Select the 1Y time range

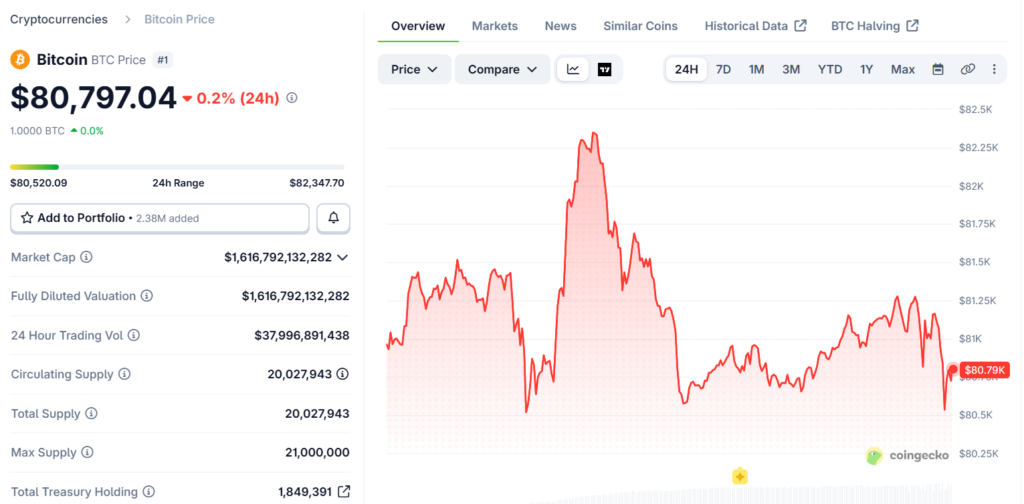[867, 69]
